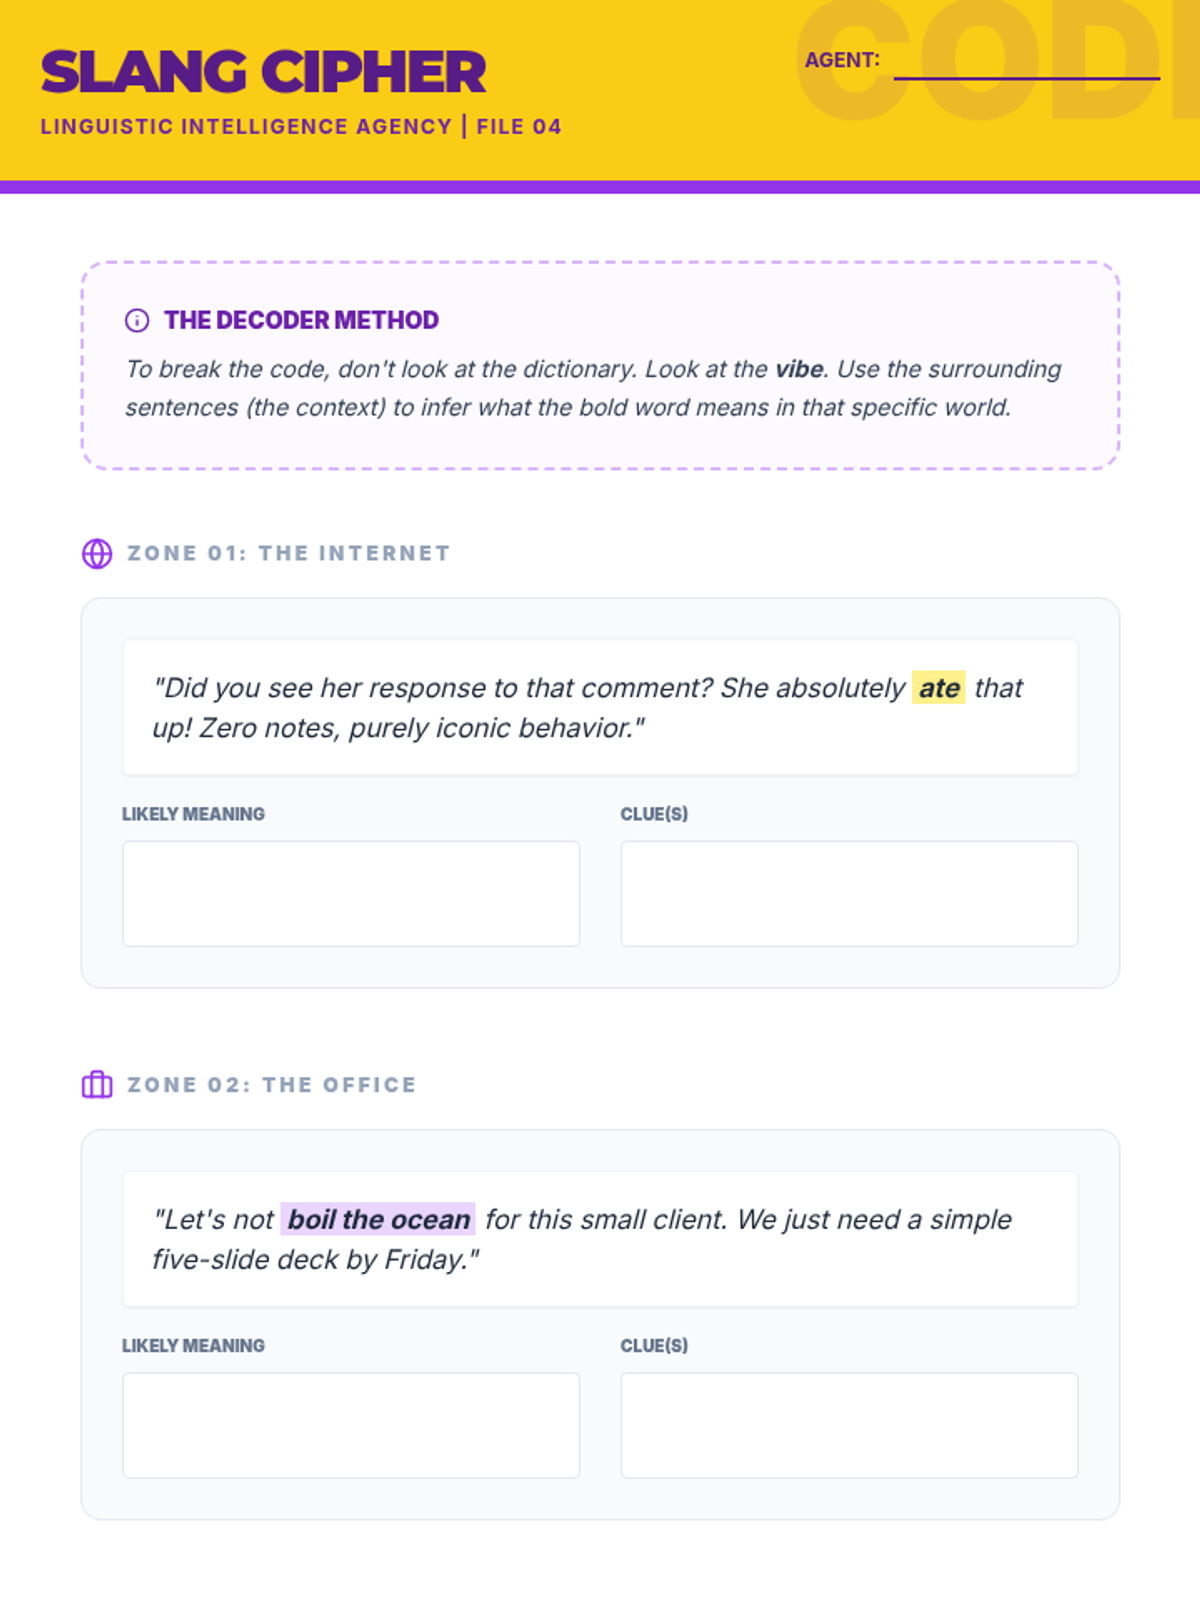This screenshot has height=1600, width=1200.
Task: Click the SLANG CIPHER title
Action: click(x=263, y=72)
